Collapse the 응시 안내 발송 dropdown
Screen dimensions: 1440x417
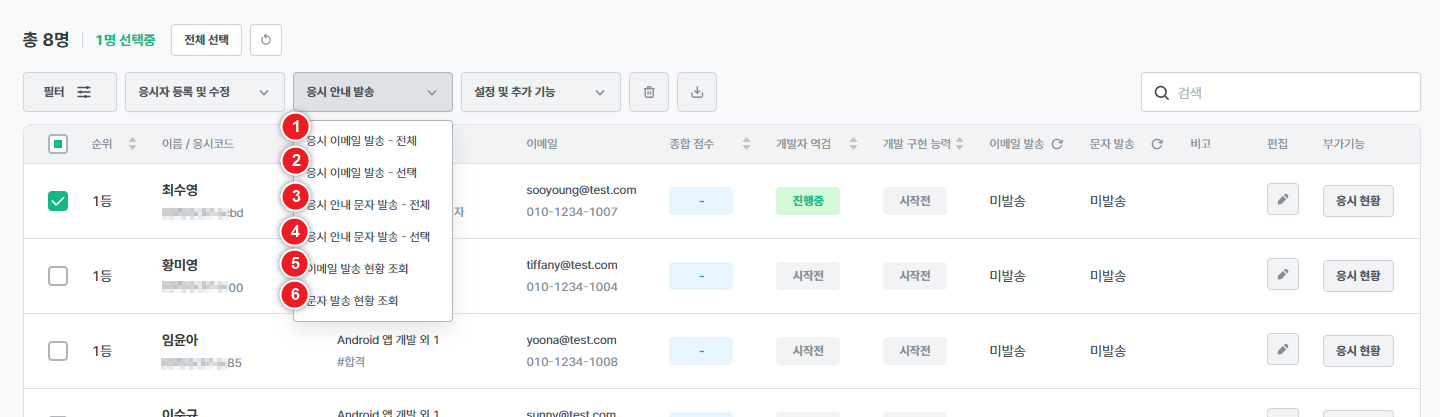(x=372, y=92)
